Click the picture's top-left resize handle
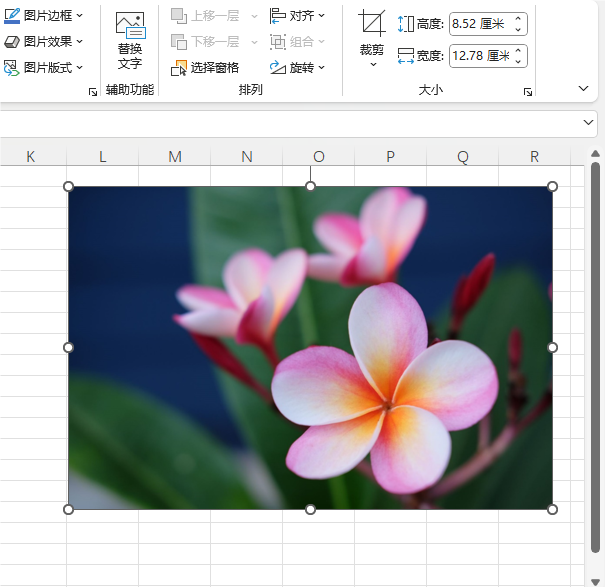The height and width of the screenshot is (587, 605). click(x=68, y=187)
